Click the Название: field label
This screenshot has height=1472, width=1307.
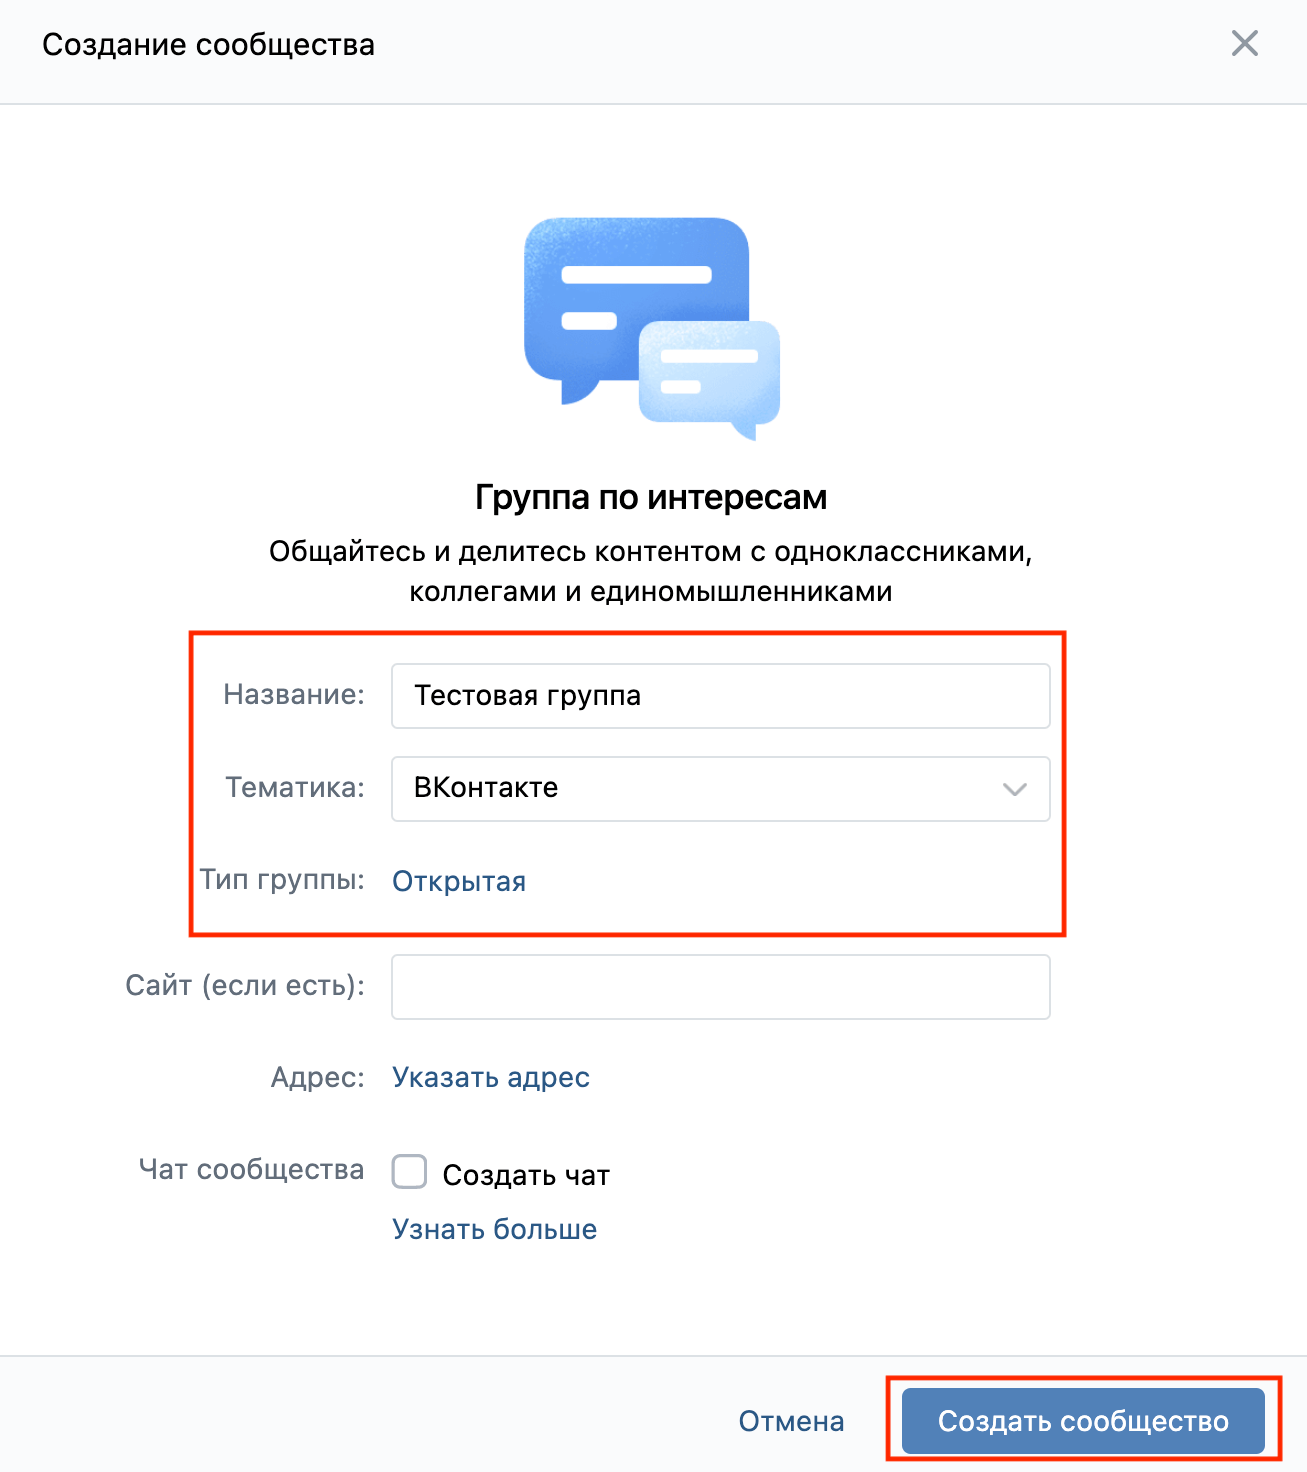[x=294, y=694]
